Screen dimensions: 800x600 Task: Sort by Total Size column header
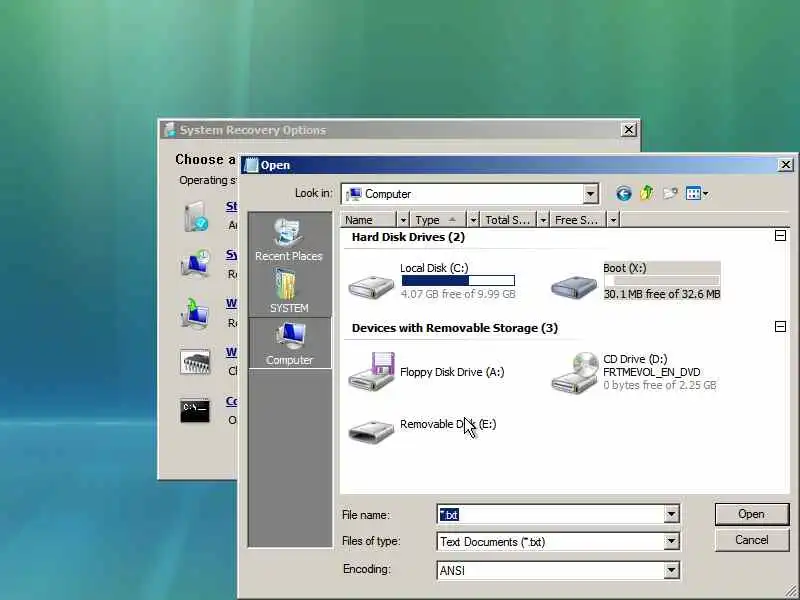click(x=509, y=220)
